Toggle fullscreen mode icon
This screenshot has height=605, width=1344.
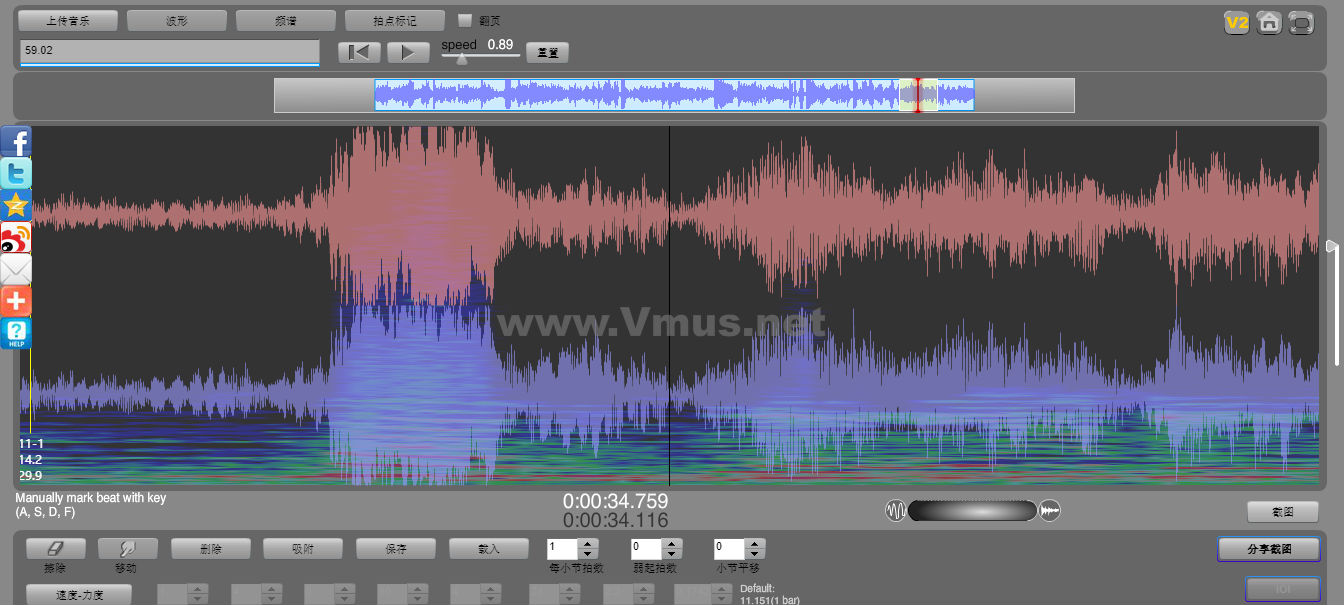point(1300,22)
